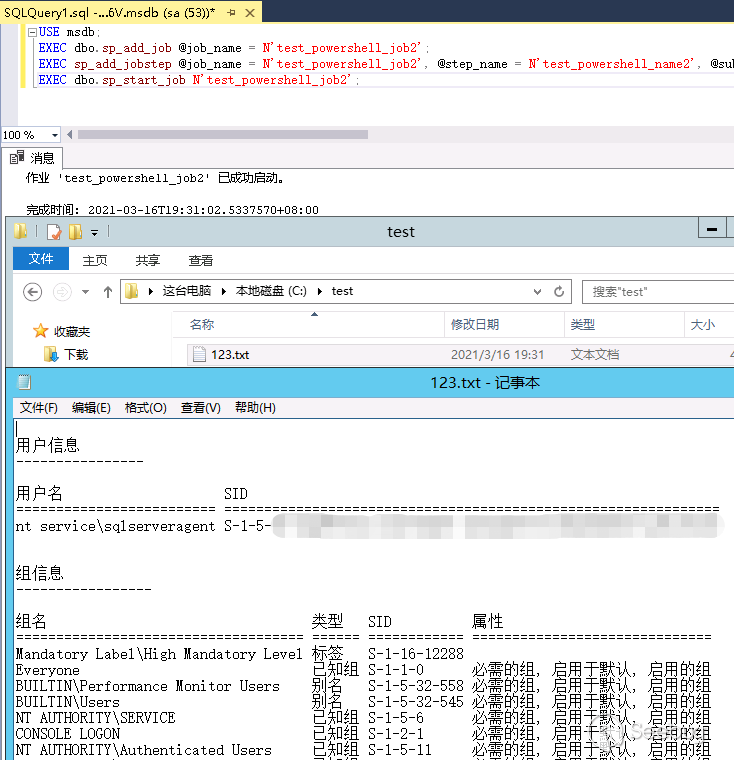Click the nt service\sqlserveragent text

pyautogui.click(x=115, y=526)
